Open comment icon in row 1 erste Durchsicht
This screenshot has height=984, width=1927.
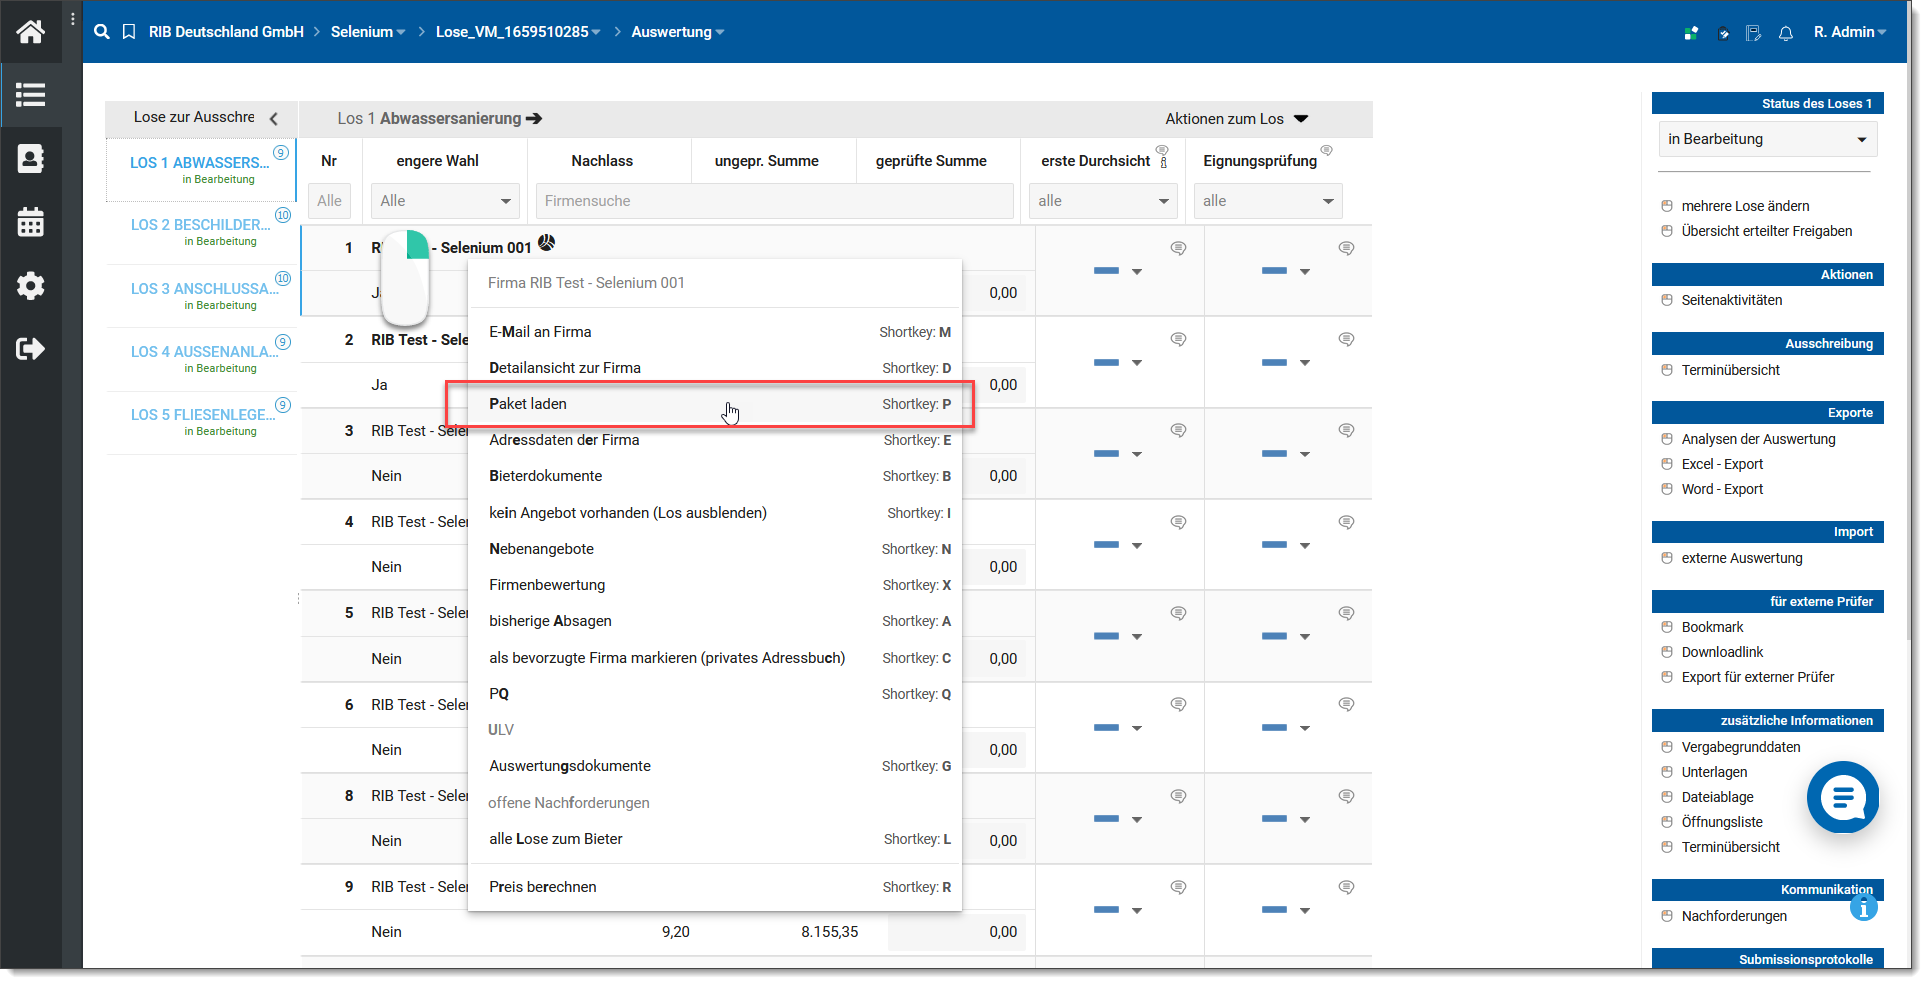[1179, 248]
